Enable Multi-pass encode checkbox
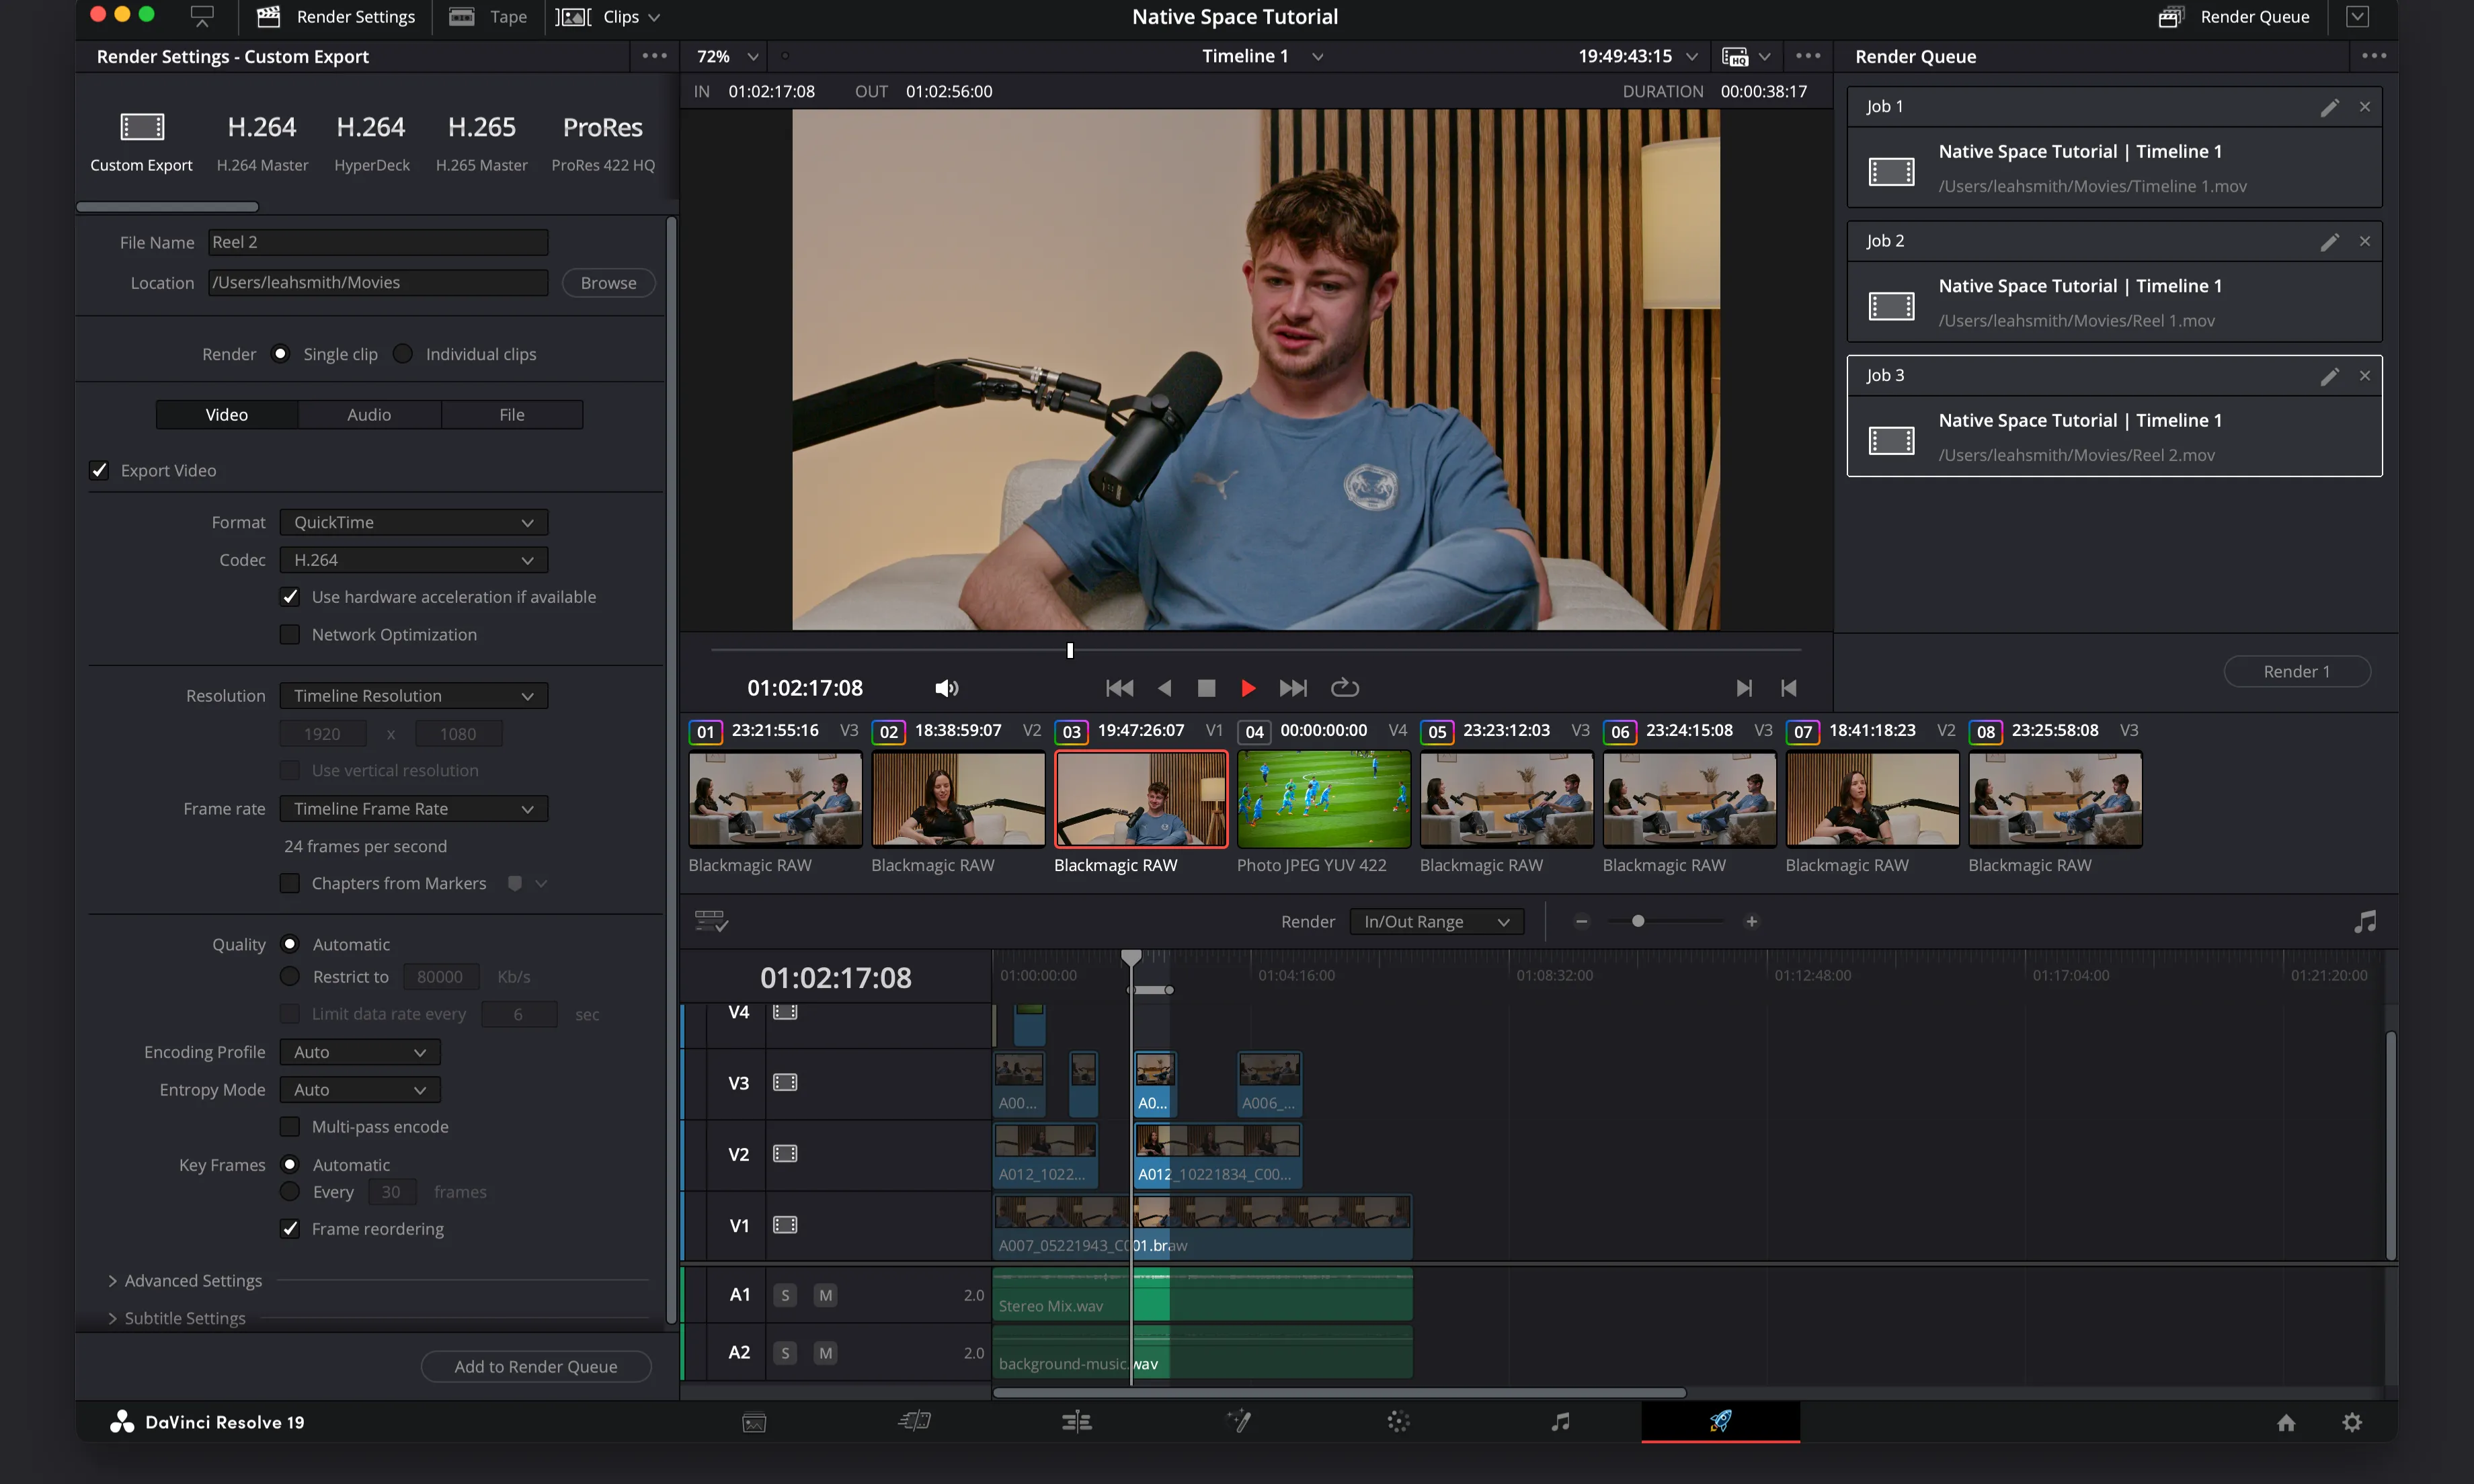 click(290, 1127)
